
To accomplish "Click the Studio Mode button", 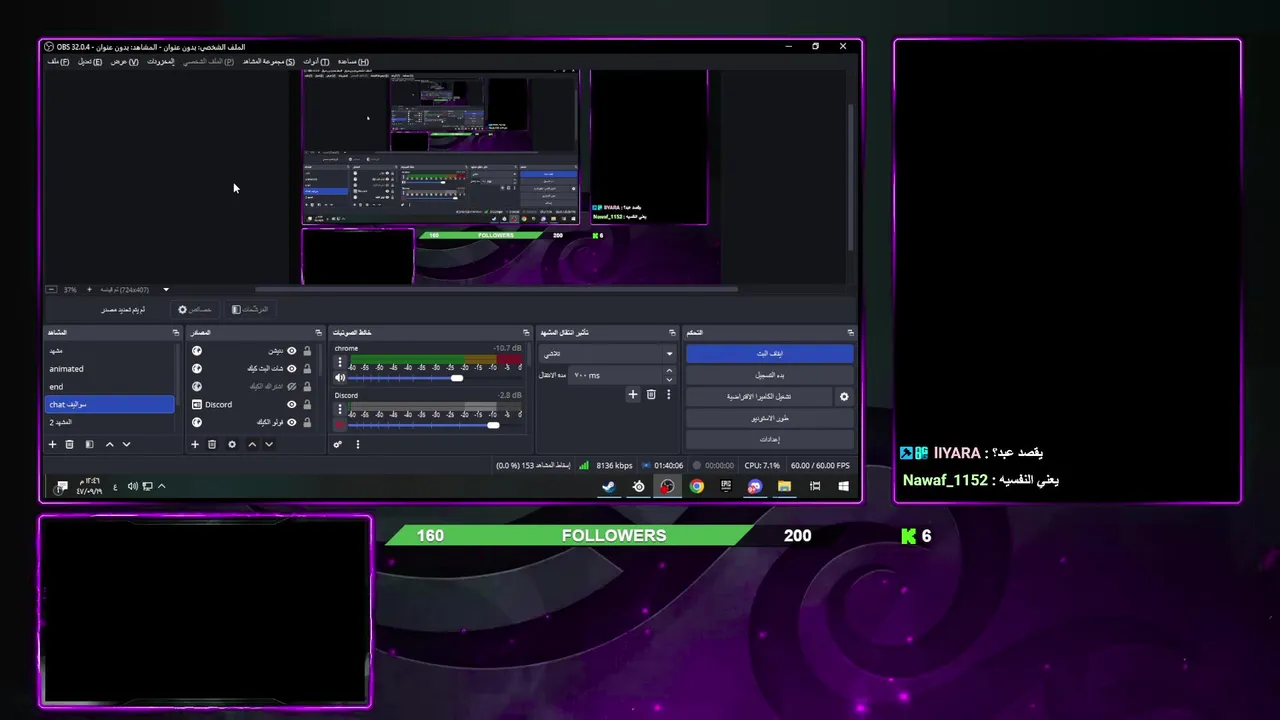I will (x=769, y=418).
